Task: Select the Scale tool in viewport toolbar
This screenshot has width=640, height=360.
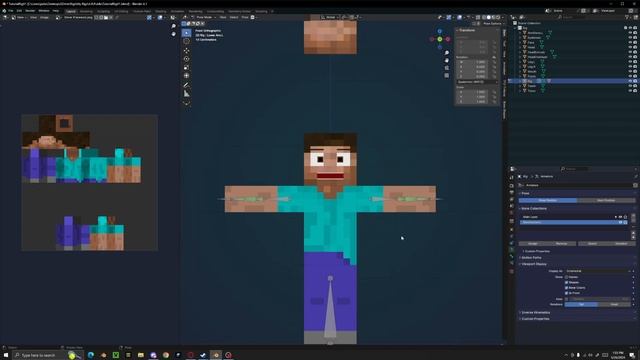Action: 187,68
